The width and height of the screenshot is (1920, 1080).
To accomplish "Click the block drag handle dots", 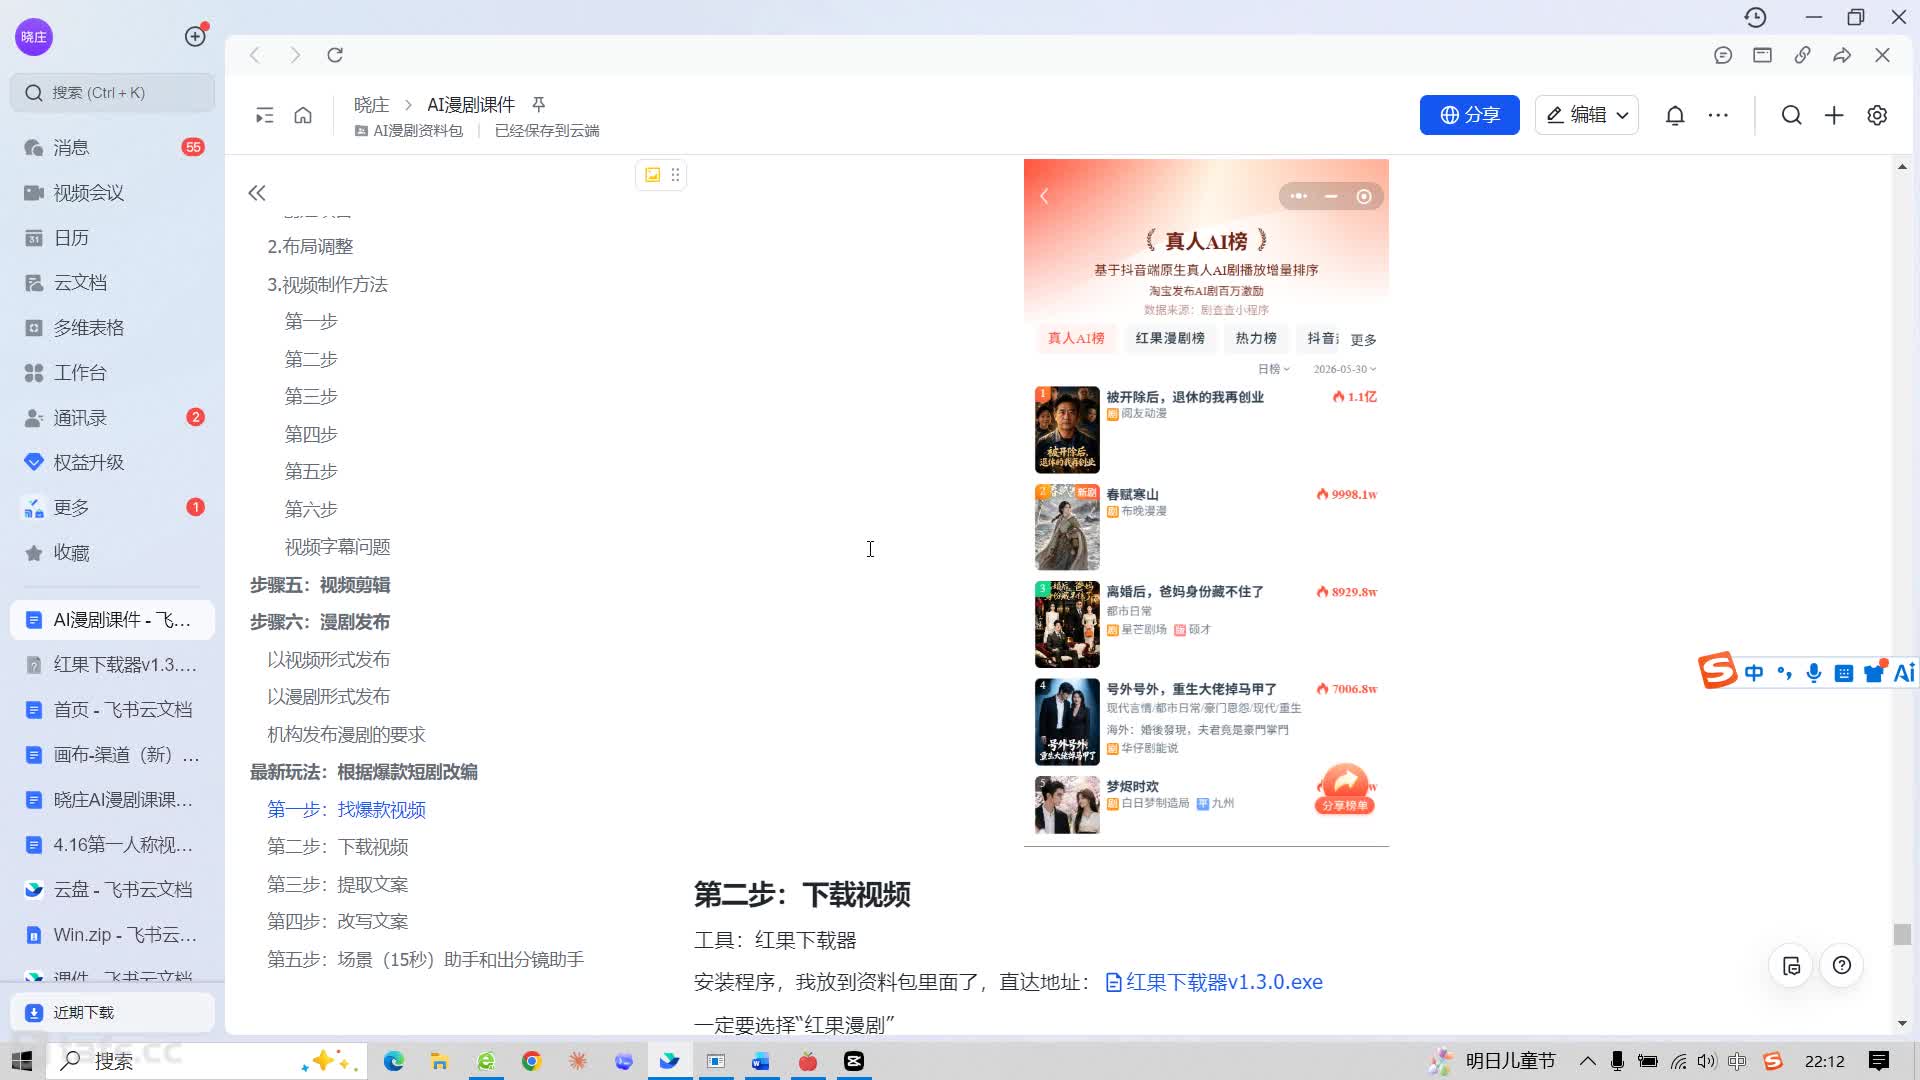I will (676, 175).
